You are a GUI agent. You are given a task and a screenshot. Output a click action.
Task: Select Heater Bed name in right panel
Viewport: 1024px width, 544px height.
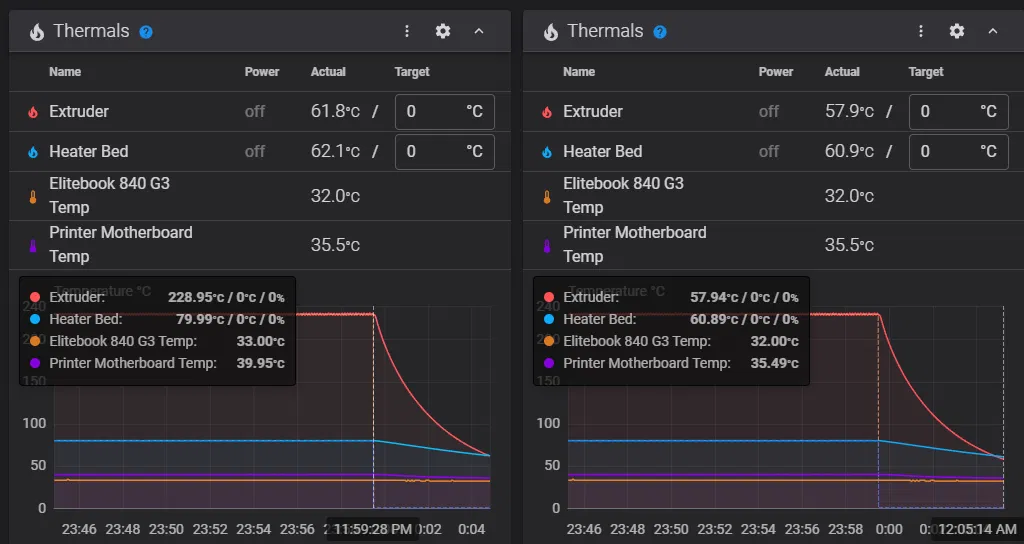(603, 152)
